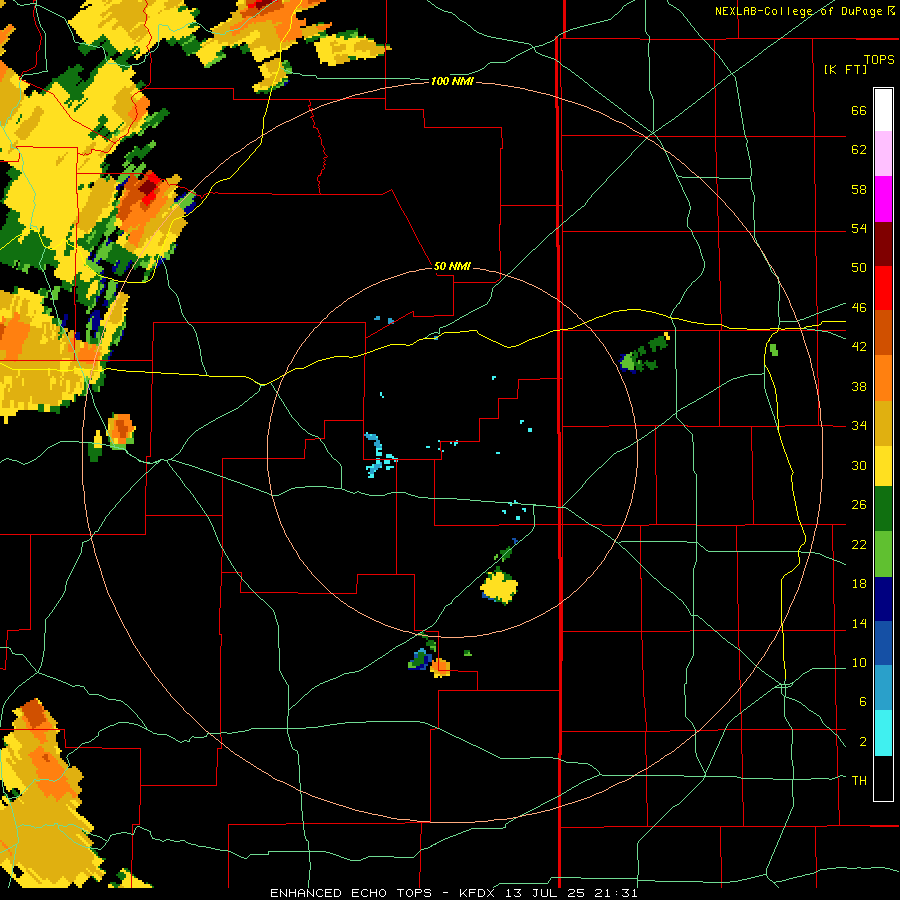900x900 pixels.
Task: Click the "54" legend value
Action: [x=859, y=228]
